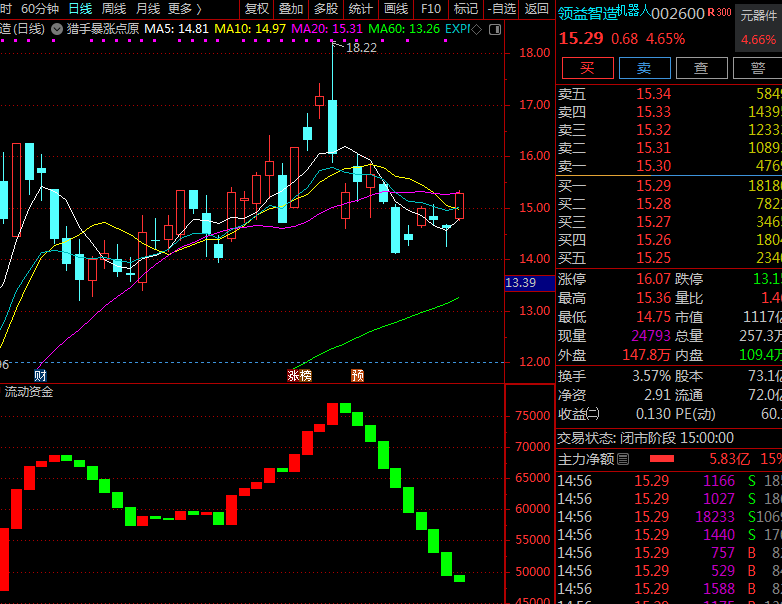Image resolution: width=782 pixels, height=604 pixels.
Task: Click the 外盘 value 147.8万
Action: coord(646,355)
